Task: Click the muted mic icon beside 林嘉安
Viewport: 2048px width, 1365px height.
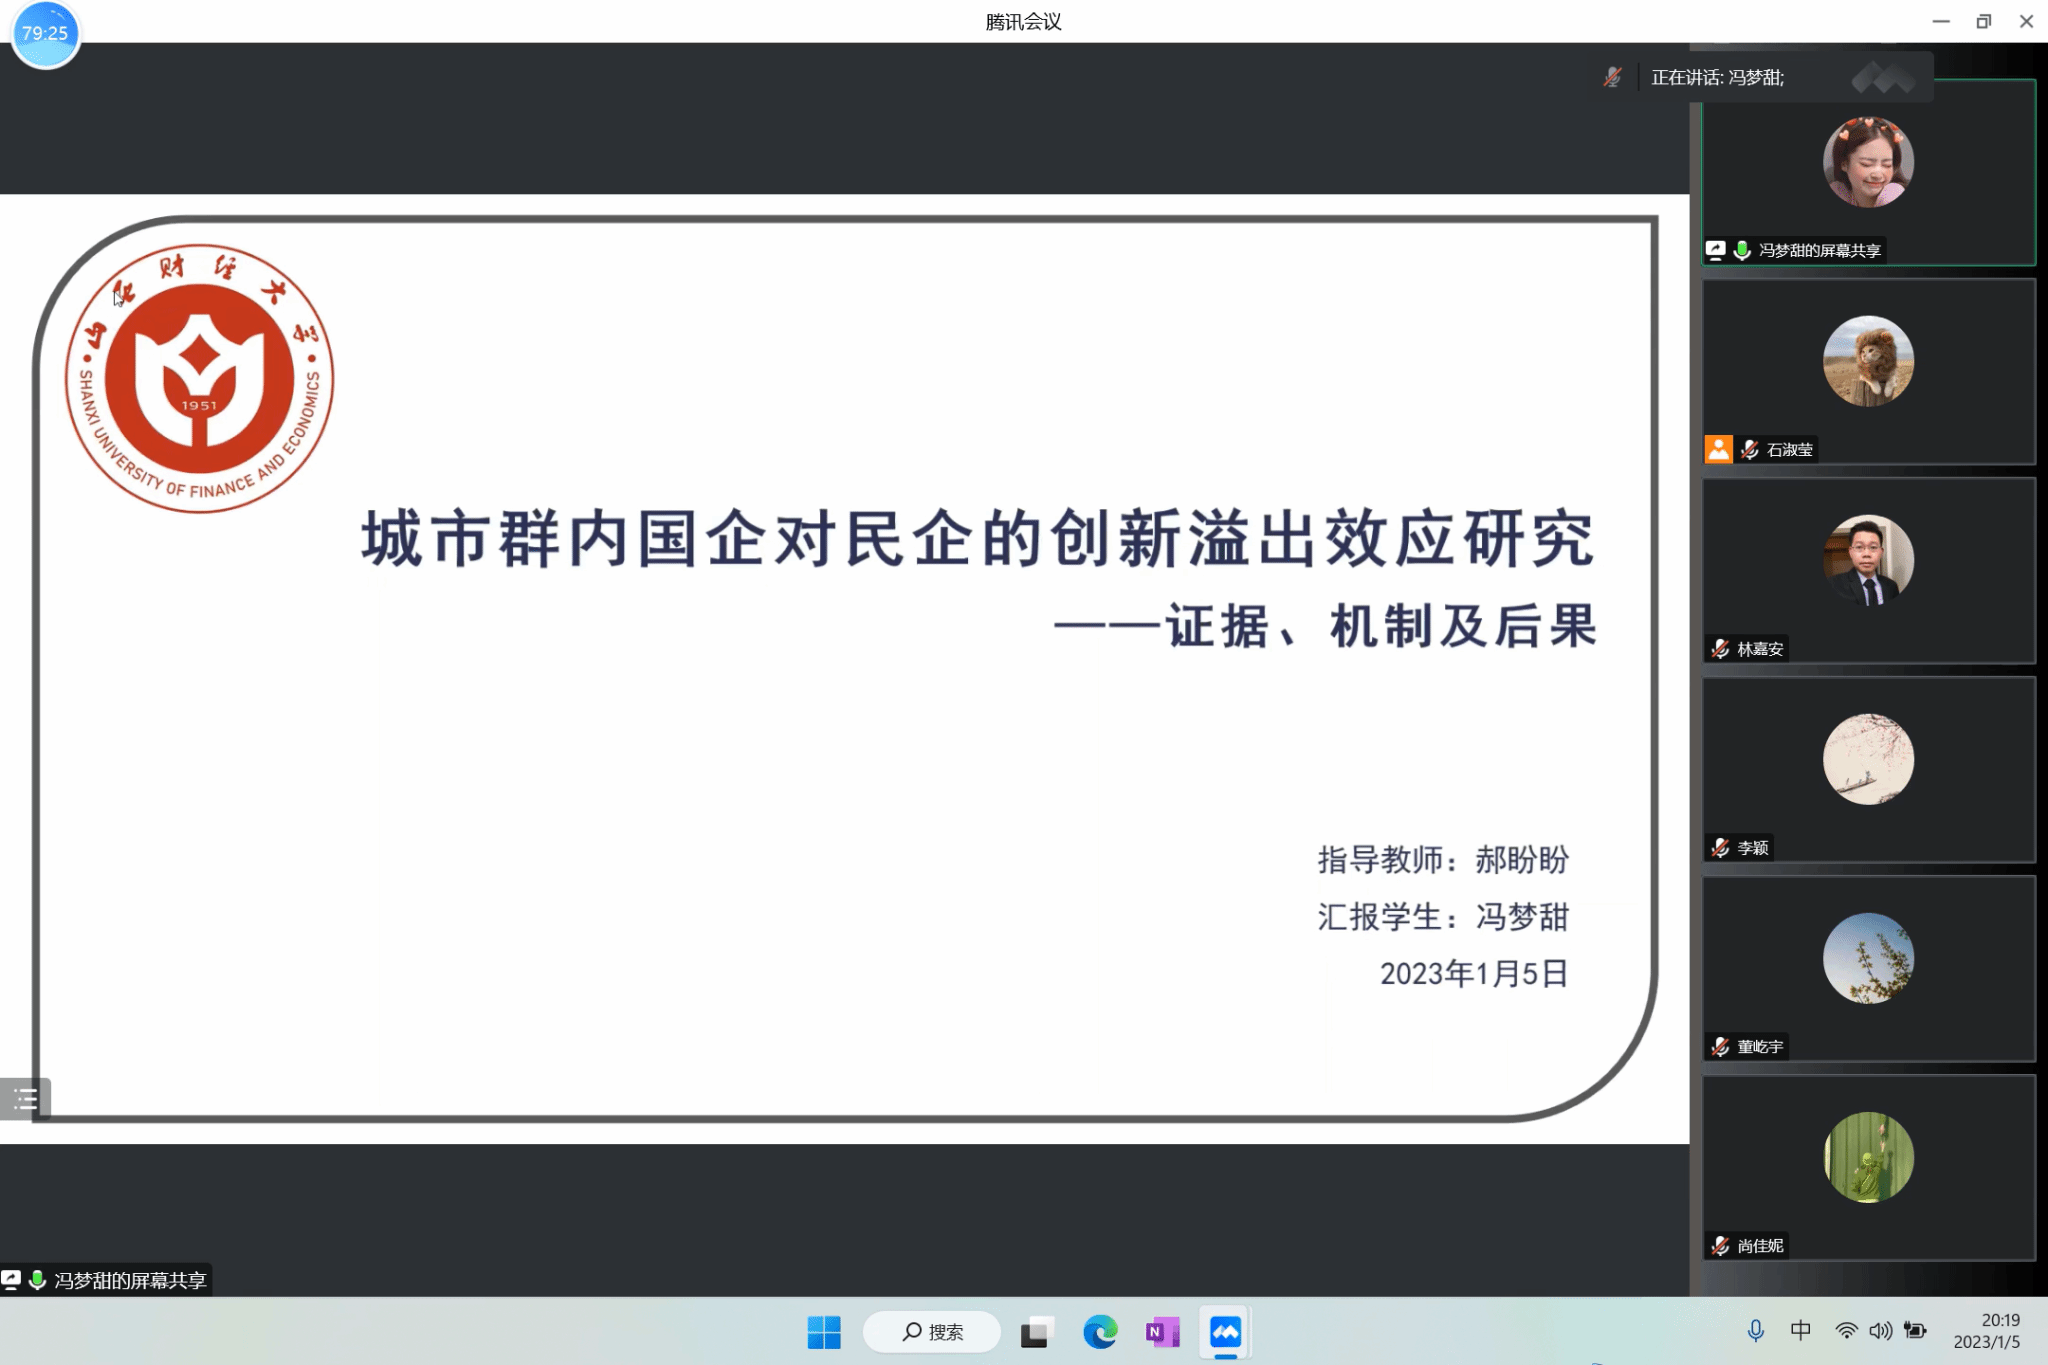Action: coord(1720,649)
